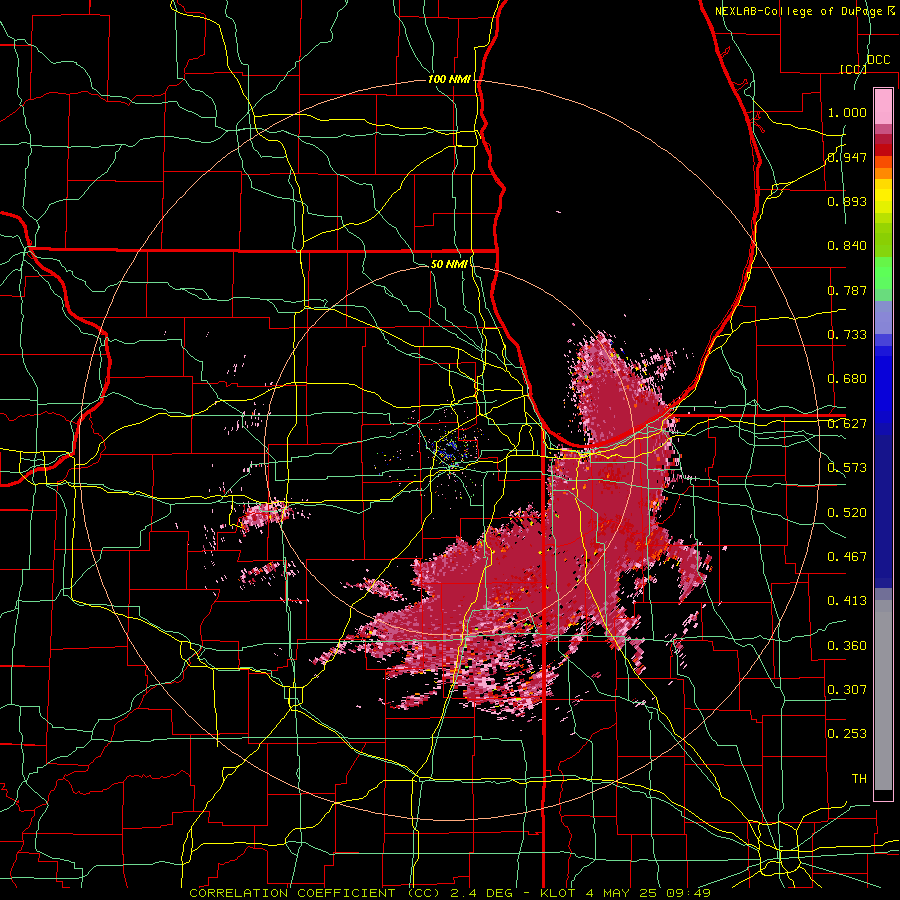The image size is (900, 900).
Task: Pick the light pink swatch atop color bar
Action: click(883, 107)
